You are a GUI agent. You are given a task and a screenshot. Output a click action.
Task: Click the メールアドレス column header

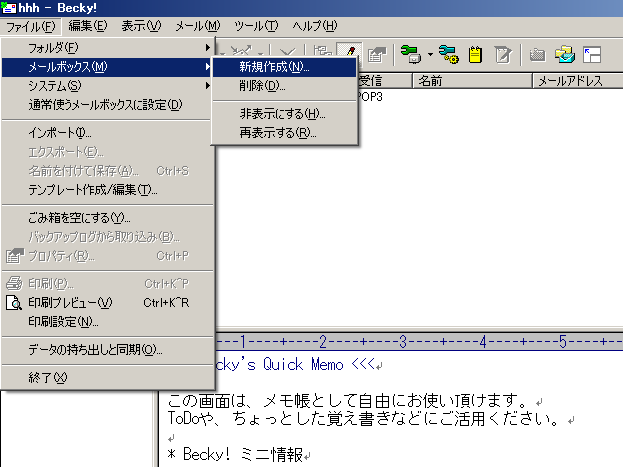tap(578, 81)
